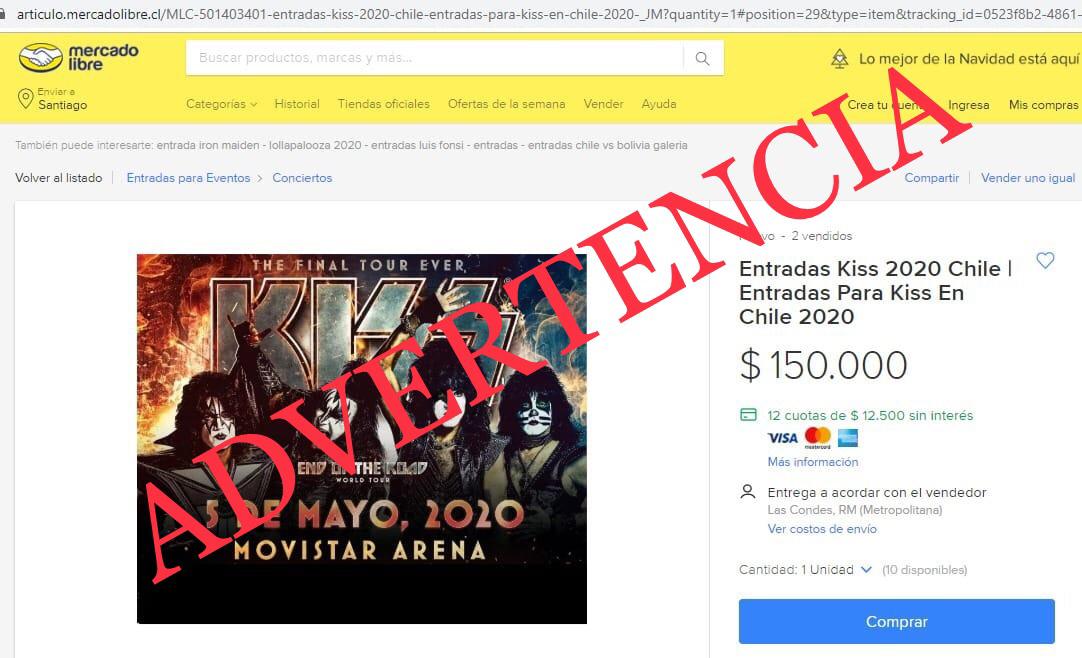The height and width of the screenshot is (658, 1082).
Task: Click the Kiss concert poster image
Action: pyautogui.click(x=362, y=439)
